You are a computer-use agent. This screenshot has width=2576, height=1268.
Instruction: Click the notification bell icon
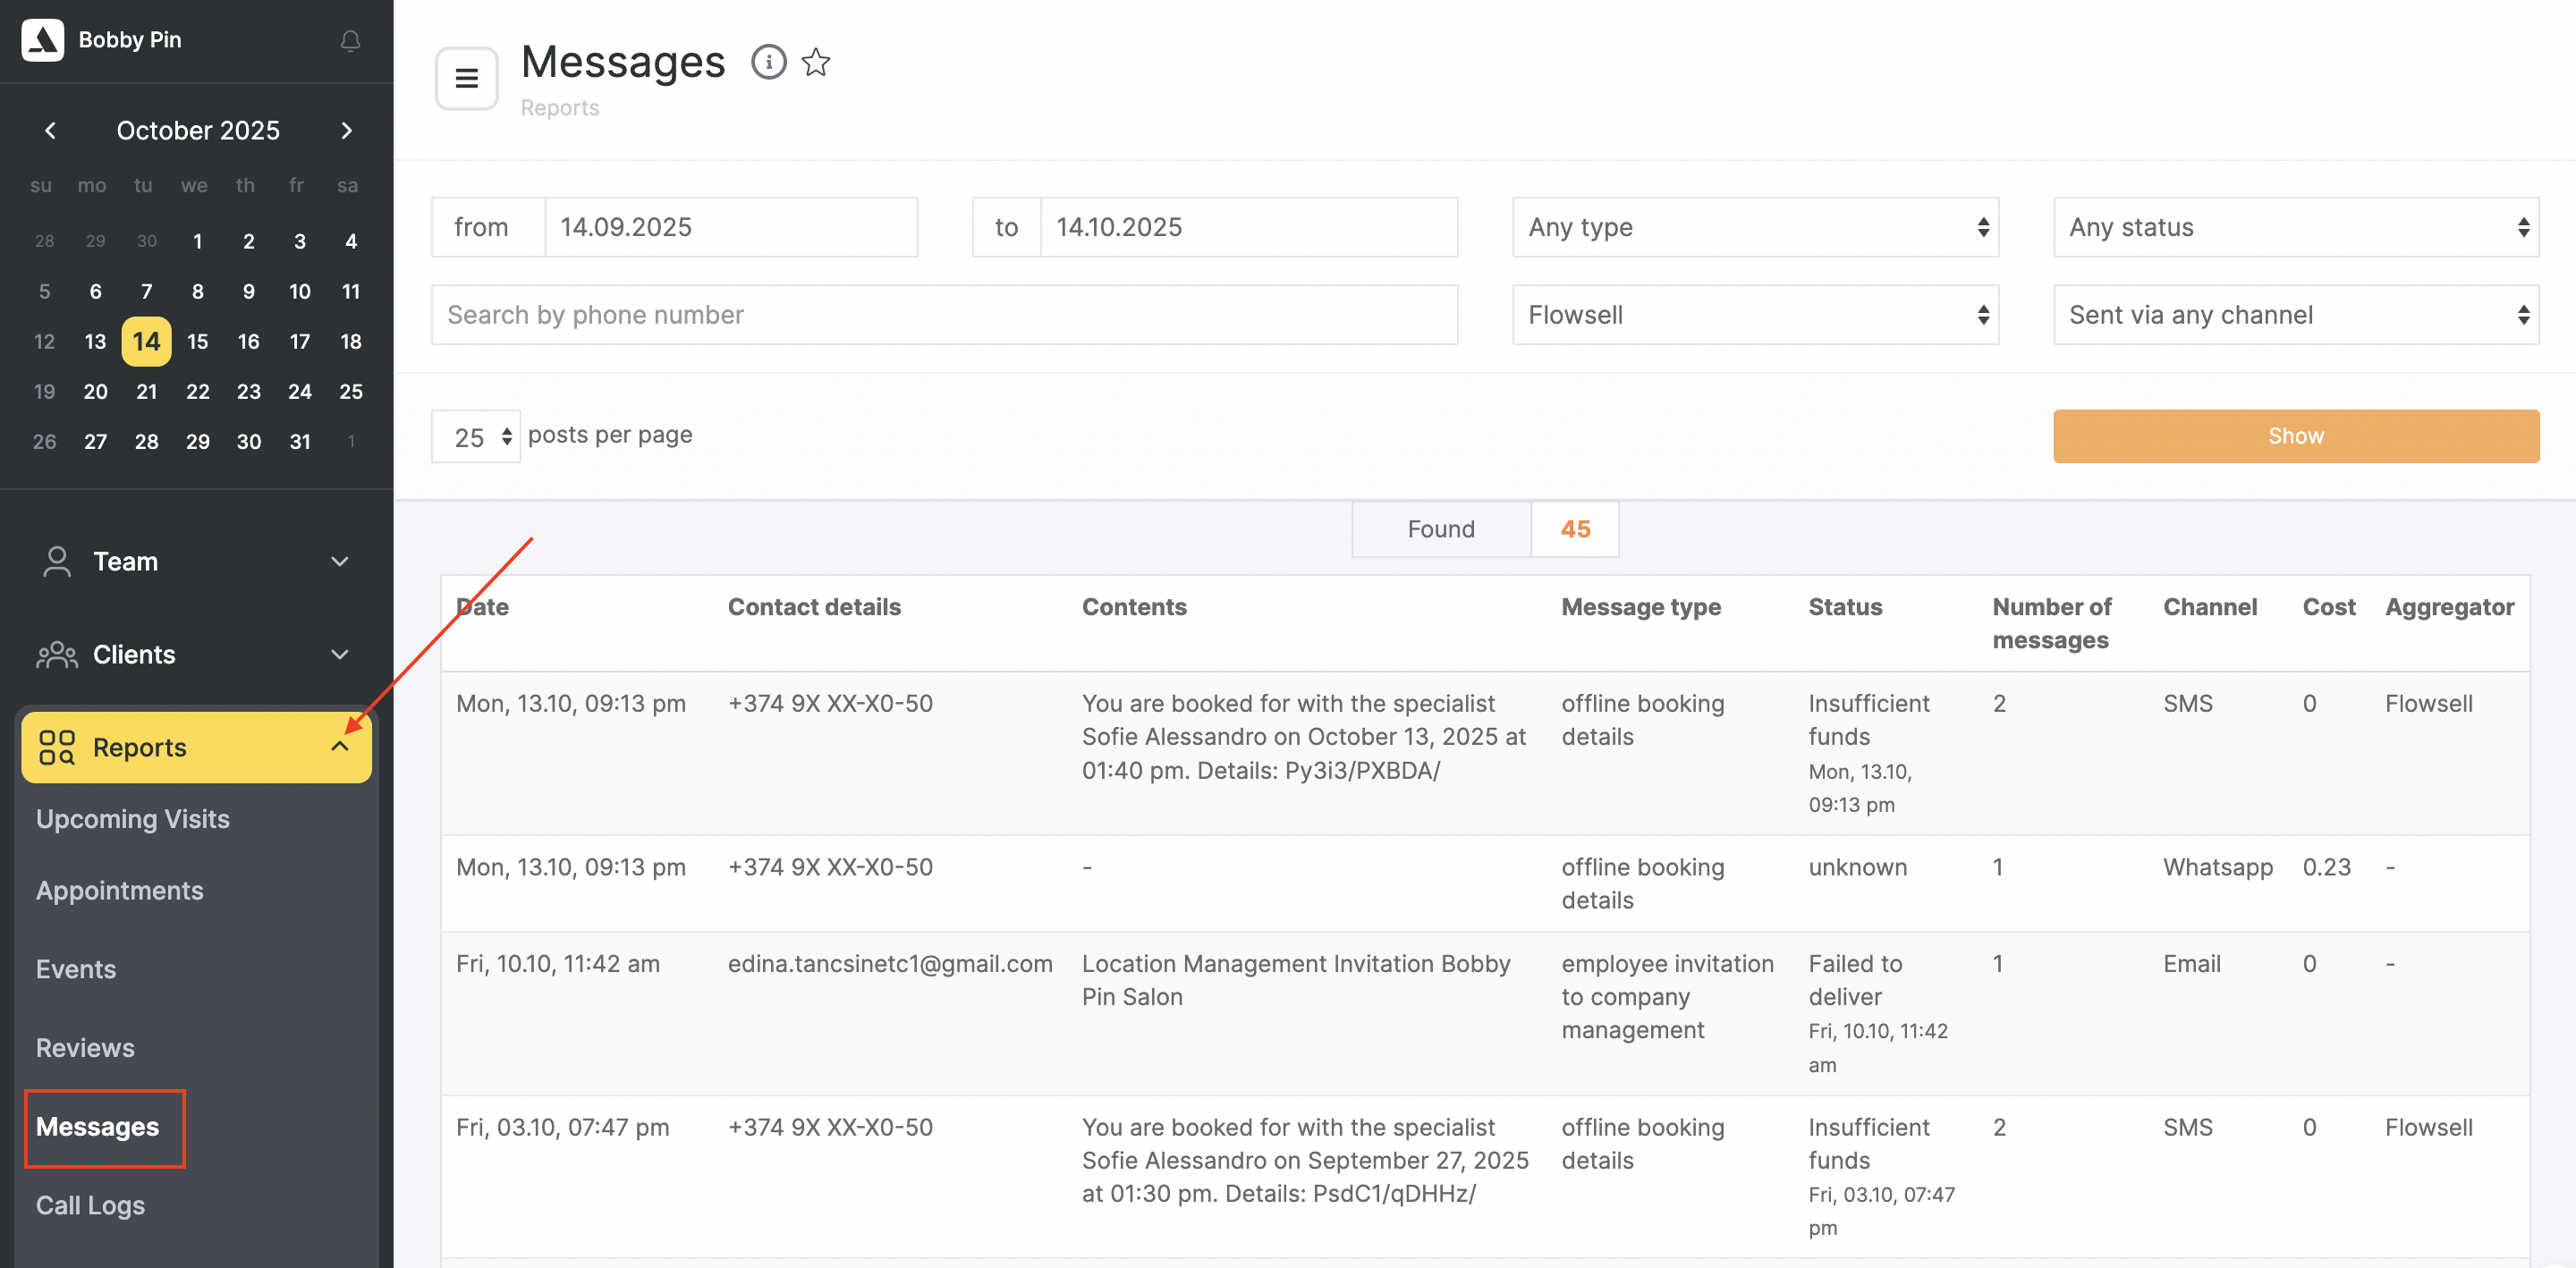(350, 40)
